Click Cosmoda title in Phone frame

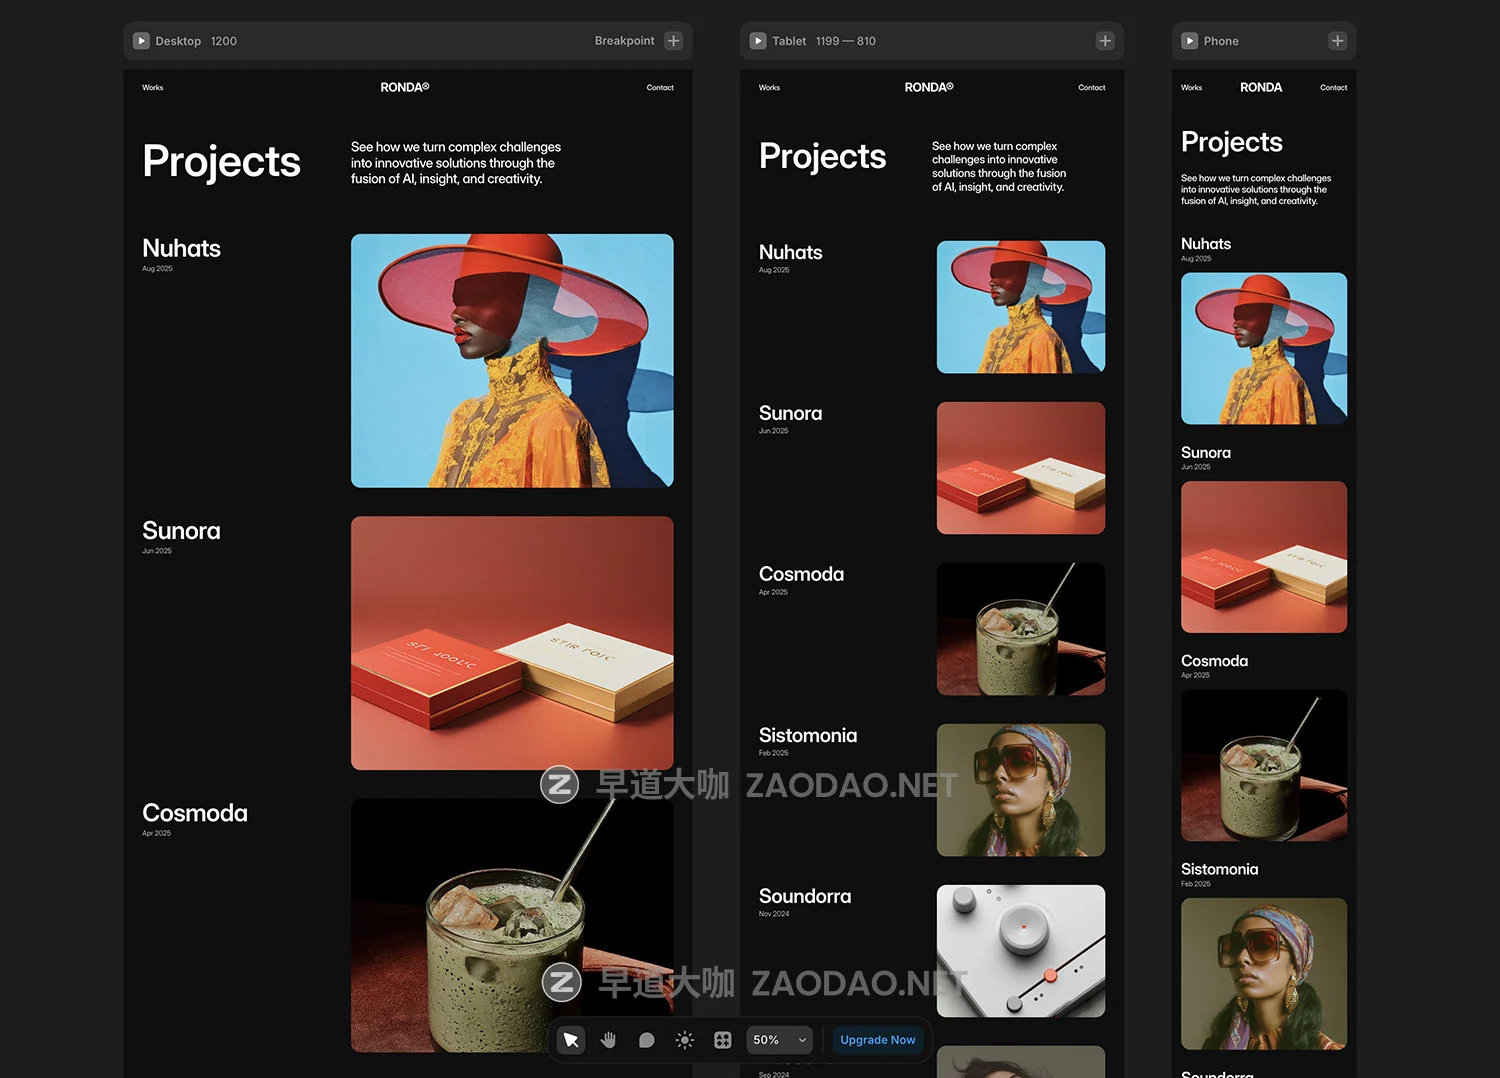1214,661
